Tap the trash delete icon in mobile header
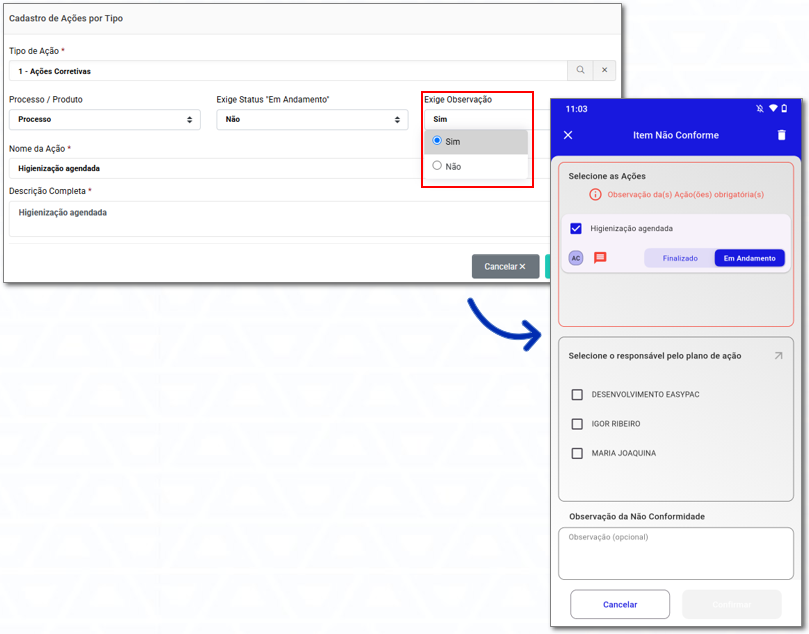This screenshot has width=809, height=634. tap(782, 135)
